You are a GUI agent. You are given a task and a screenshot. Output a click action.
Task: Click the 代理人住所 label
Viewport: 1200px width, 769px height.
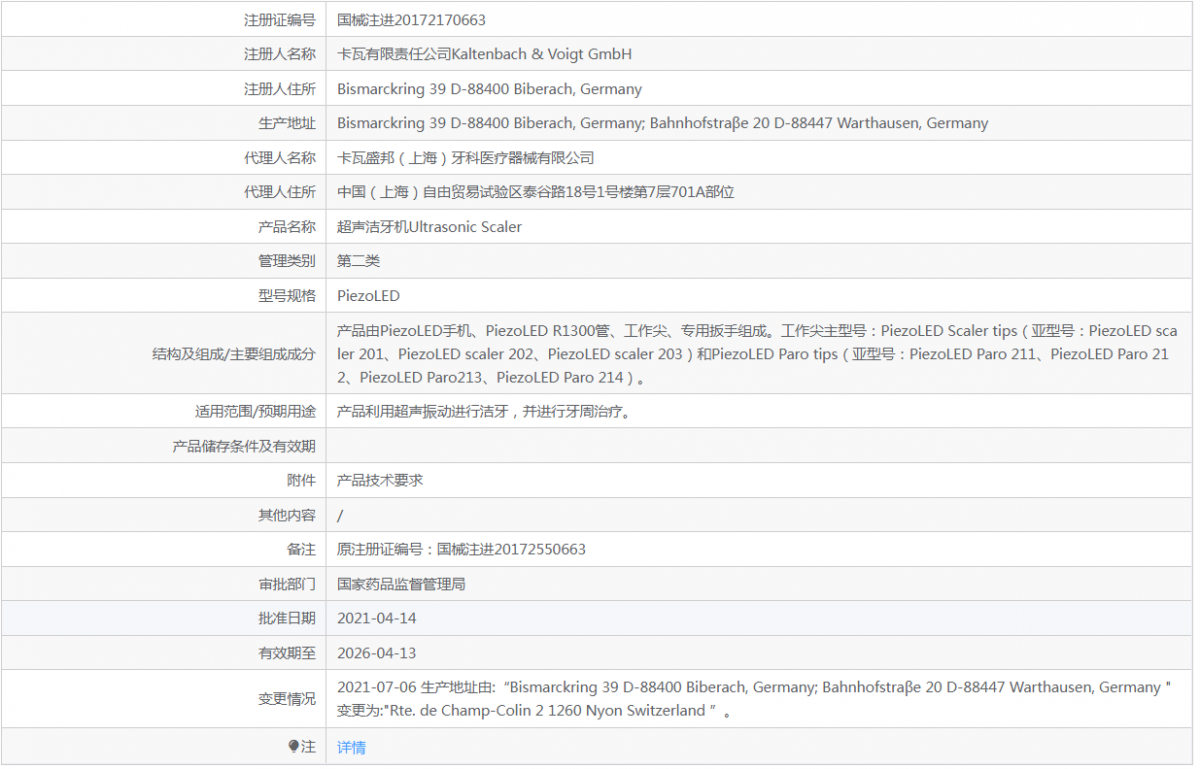point(280,192)
